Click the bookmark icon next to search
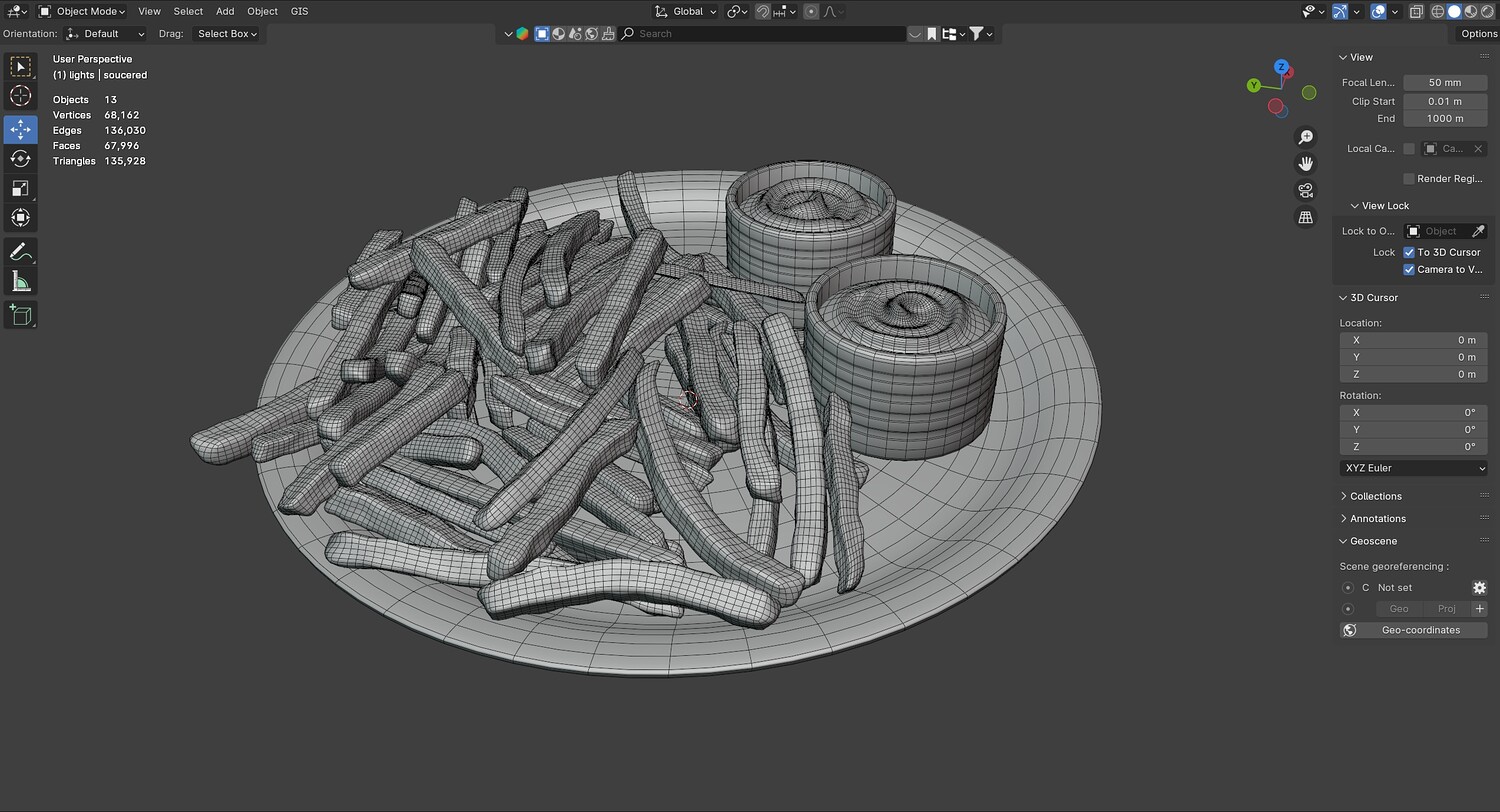 click(931, 34)
